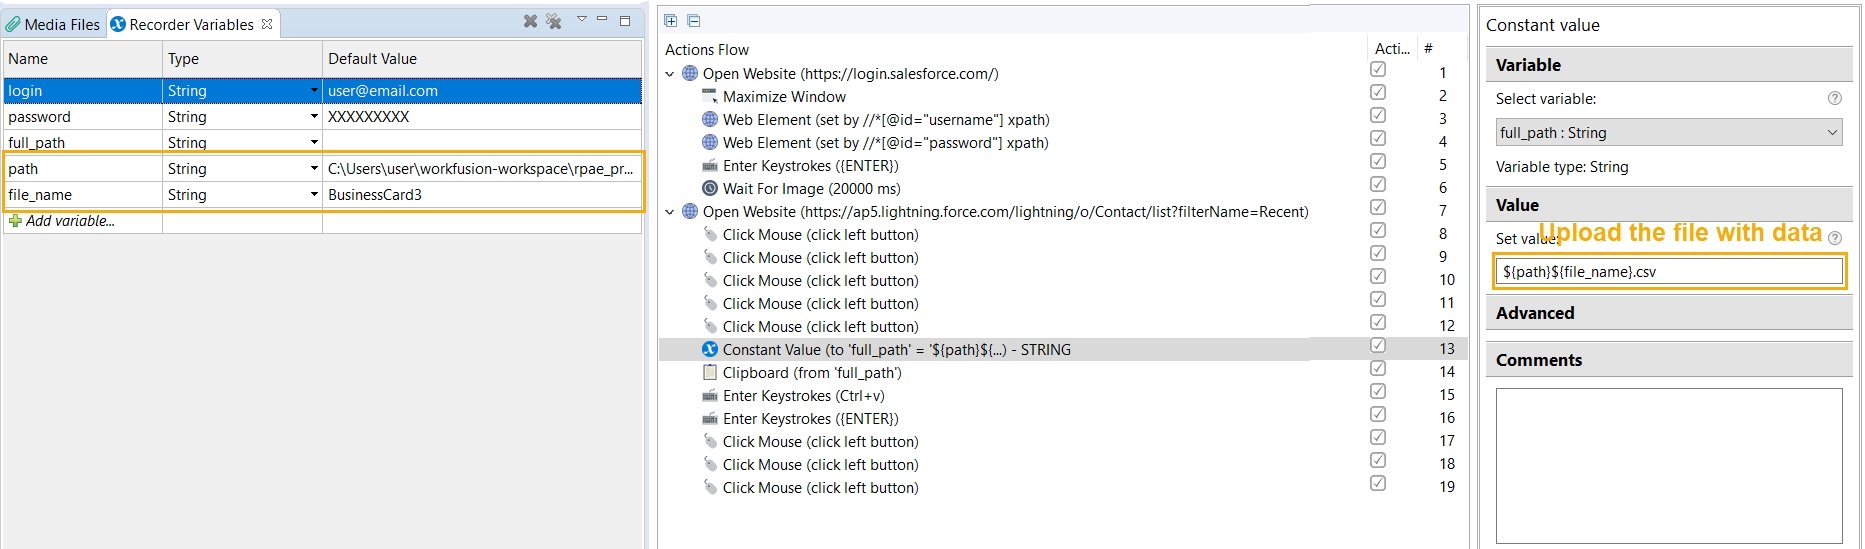Click mouse icon of Click Mouse row 19
Image resolution: width=1865 pixels, height=549 pixels.
tap(710, 487)
